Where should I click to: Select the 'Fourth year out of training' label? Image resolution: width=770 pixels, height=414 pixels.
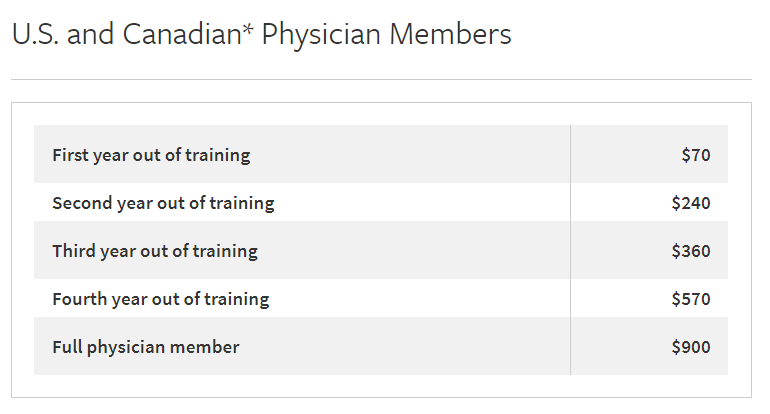(x=161, y=299)
